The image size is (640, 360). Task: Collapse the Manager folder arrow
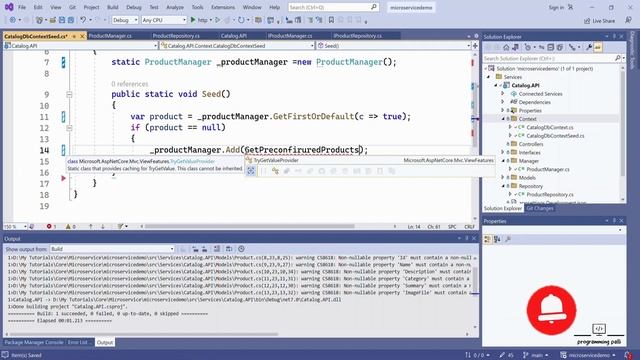pos(503,161)
